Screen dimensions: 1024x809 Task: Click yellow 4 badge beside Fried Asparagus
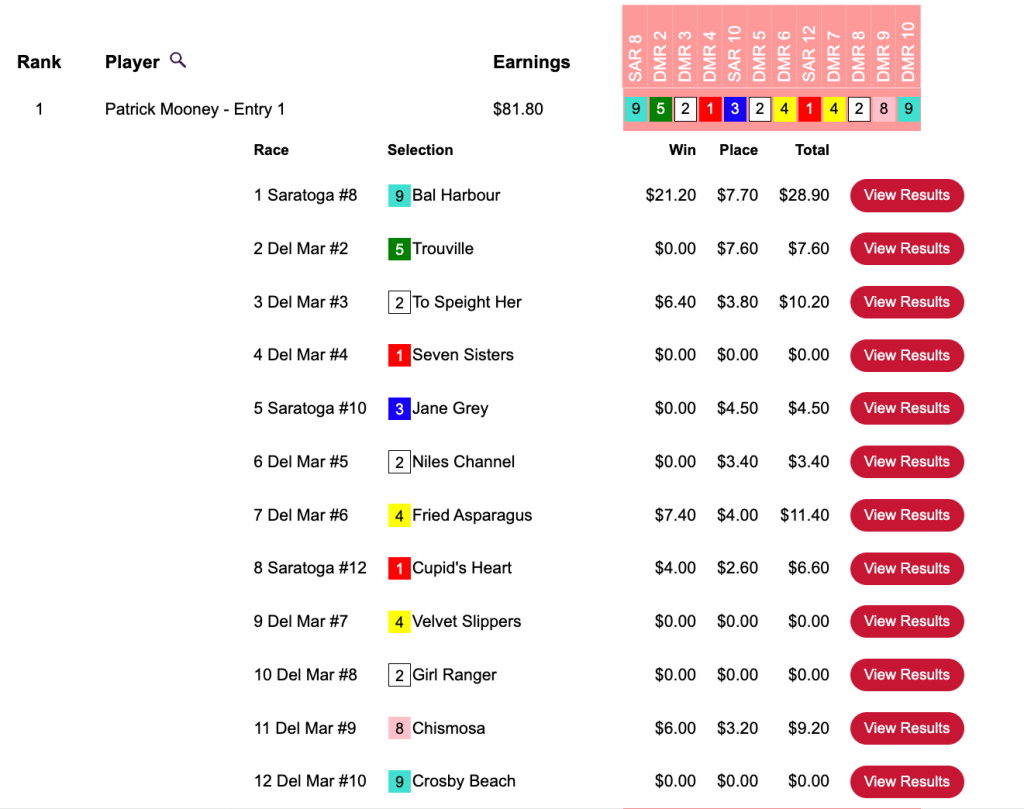(399, 516)
